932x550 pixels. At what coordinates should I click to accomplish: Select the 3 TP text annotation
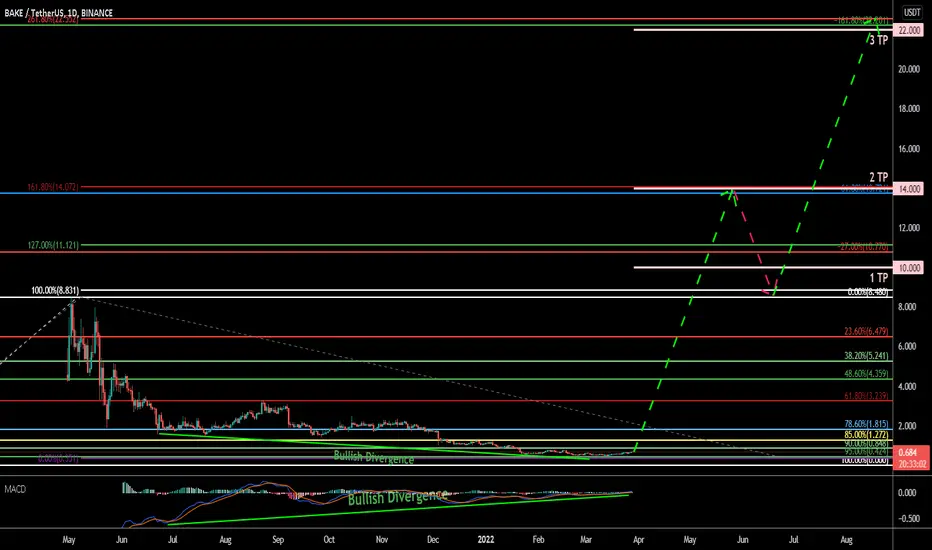tap(879, 40)
